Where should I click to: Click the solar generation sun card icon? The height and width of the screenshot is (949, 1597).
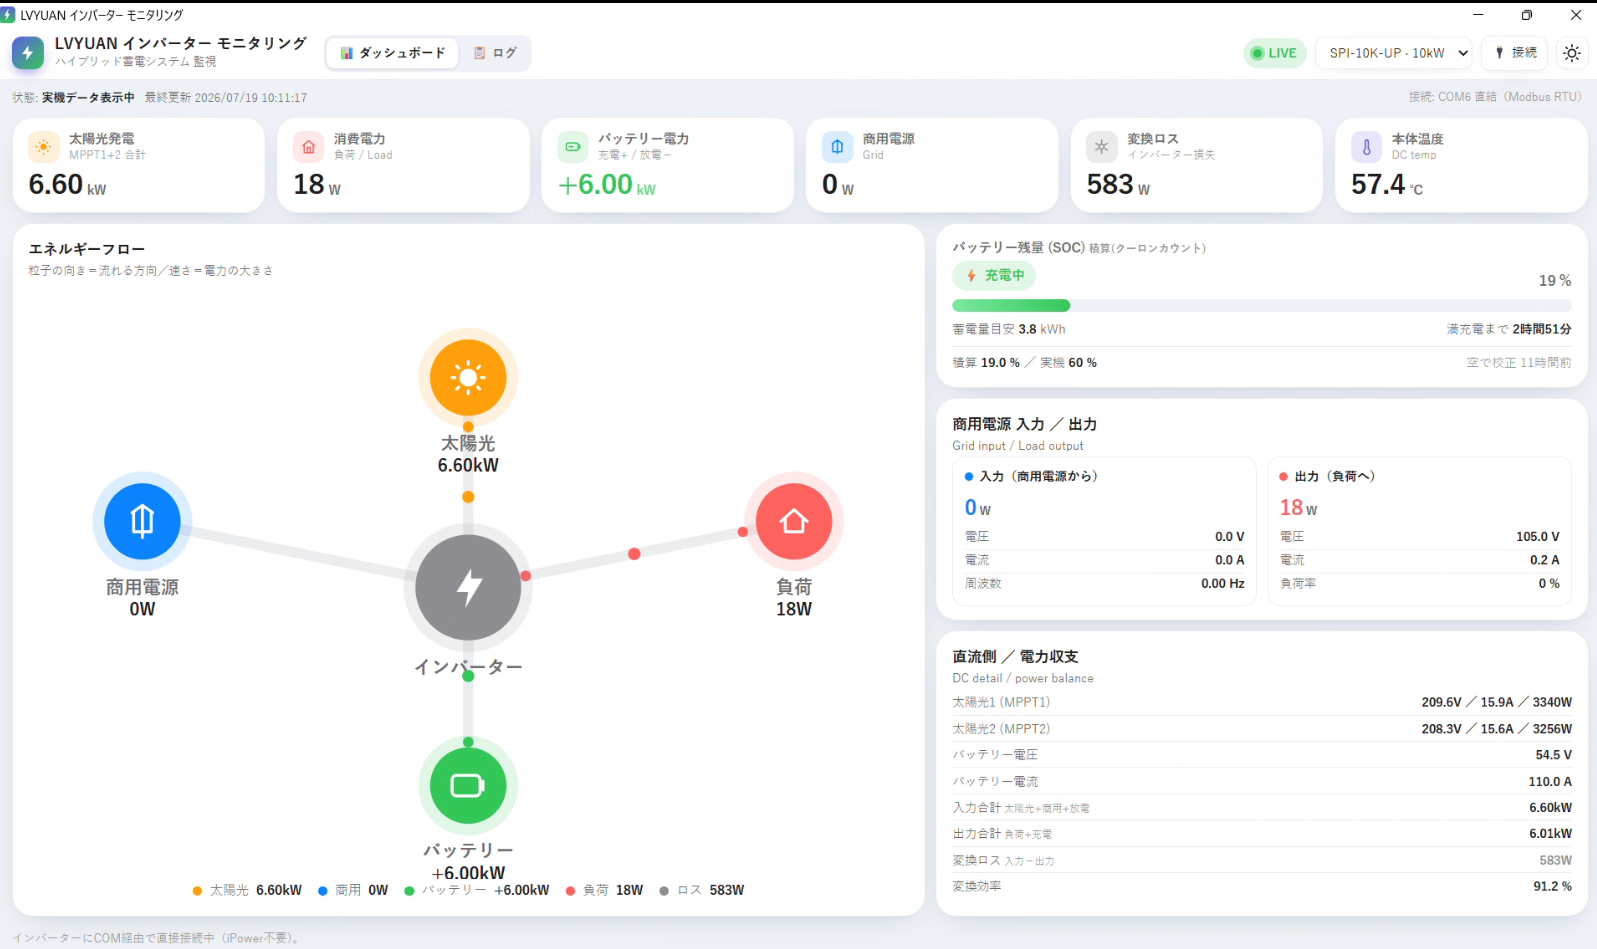(x=43, y=147)
